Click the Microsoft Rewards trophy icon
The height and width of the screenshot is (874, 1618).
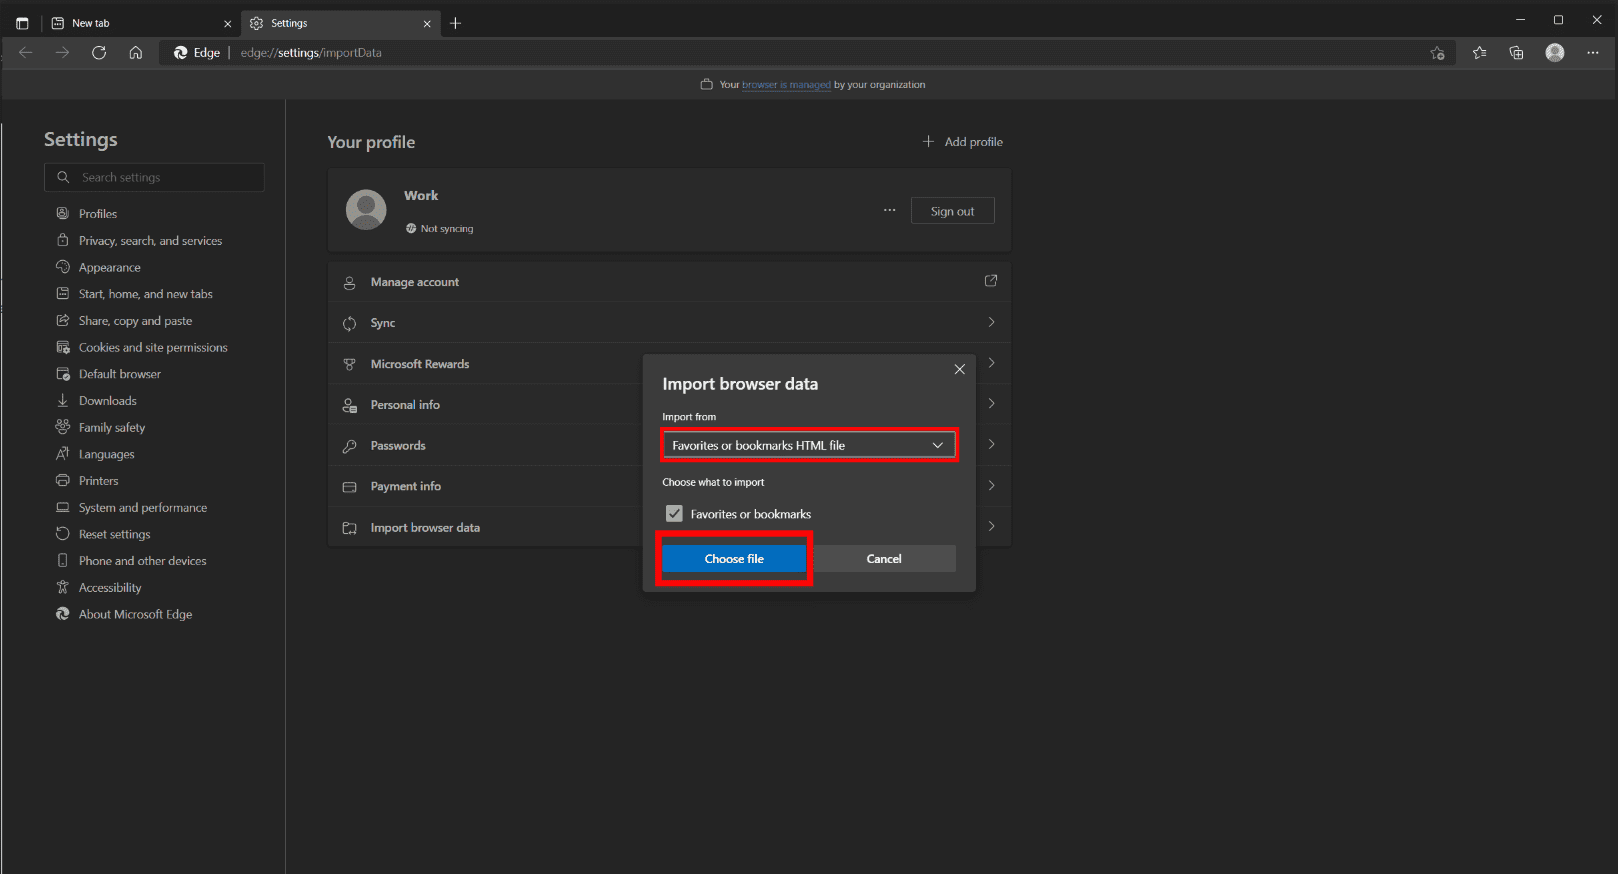[349, 364]
